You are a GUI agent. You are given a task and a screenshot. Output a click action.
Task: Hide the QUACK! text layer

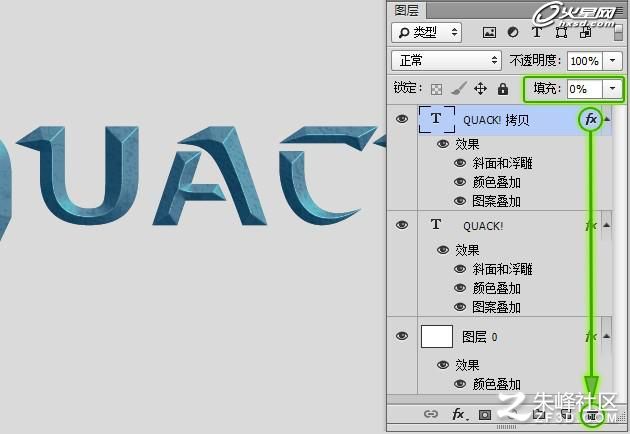click(x=402, y=225)
